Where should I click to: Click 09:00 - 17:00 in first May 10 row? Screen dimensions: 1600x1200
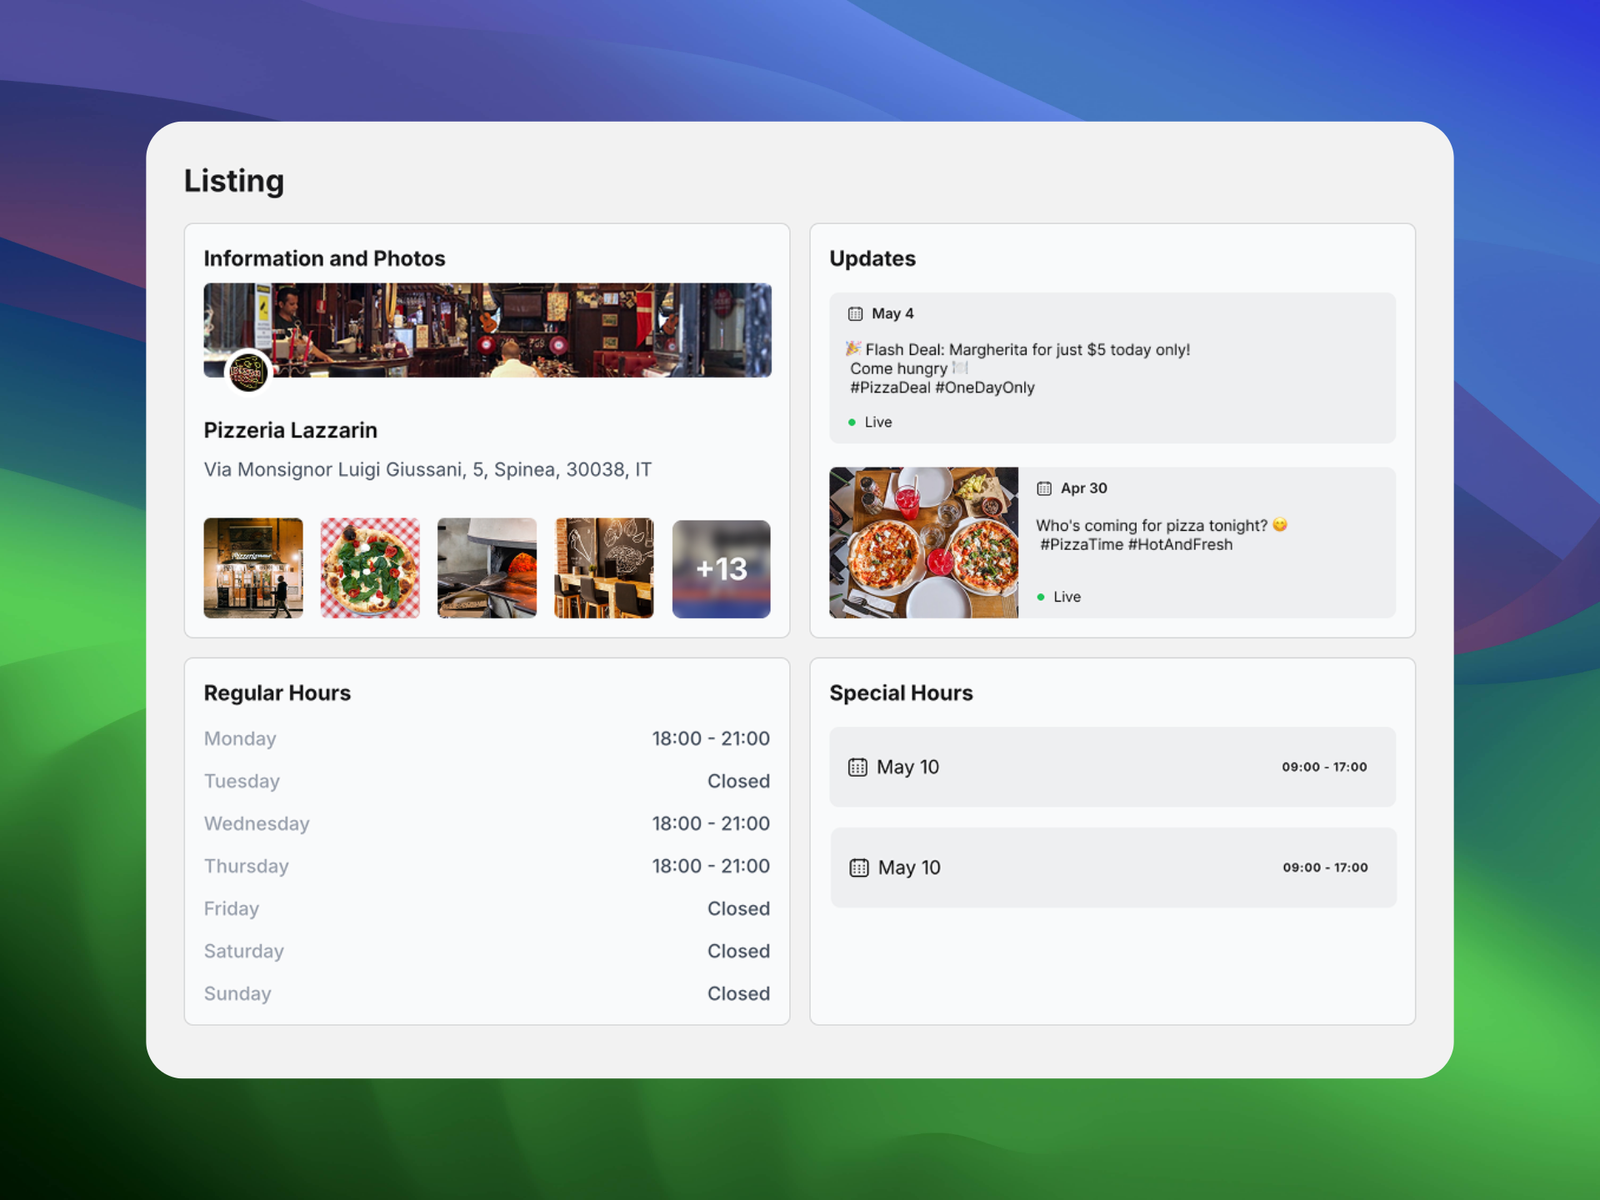[1325, 767]
